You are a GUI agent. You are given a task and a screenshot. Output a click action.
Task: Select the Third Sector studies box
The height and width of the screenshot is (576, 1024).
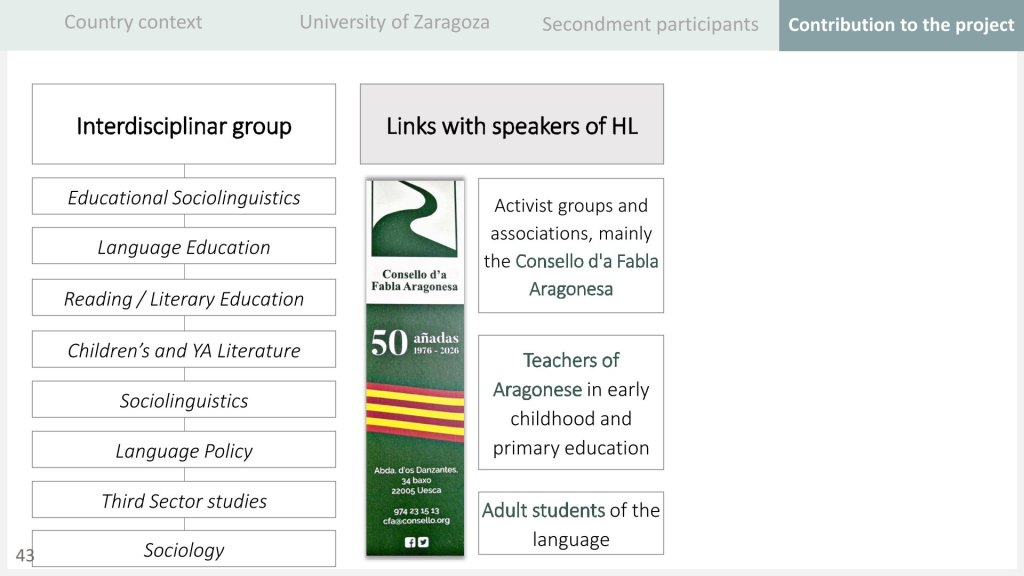tap(184, 500)
